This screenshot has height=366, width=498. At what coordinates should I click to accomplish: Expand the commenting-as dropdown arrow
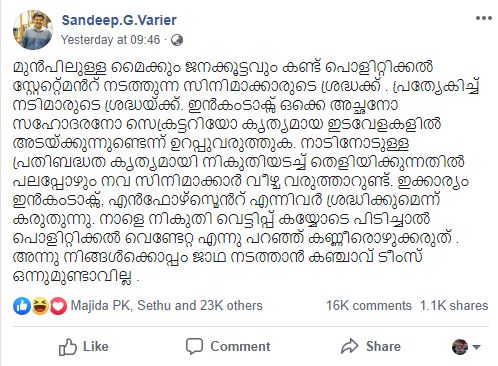click(x=477, y=347)
